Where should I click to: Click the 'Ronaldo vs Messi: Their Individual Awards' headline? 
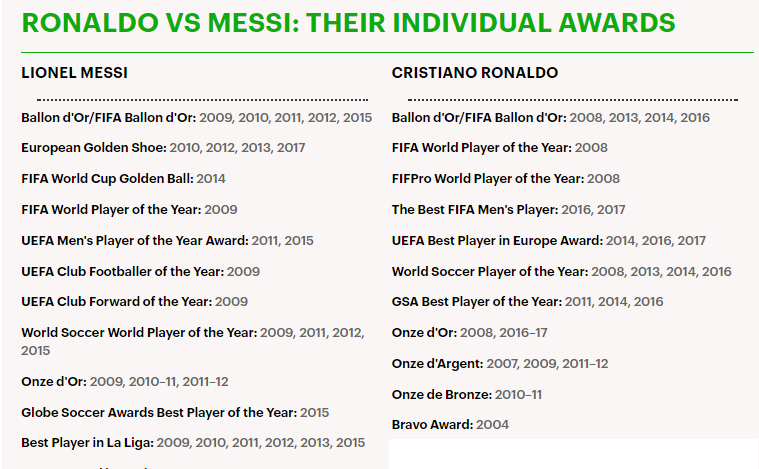347,23
